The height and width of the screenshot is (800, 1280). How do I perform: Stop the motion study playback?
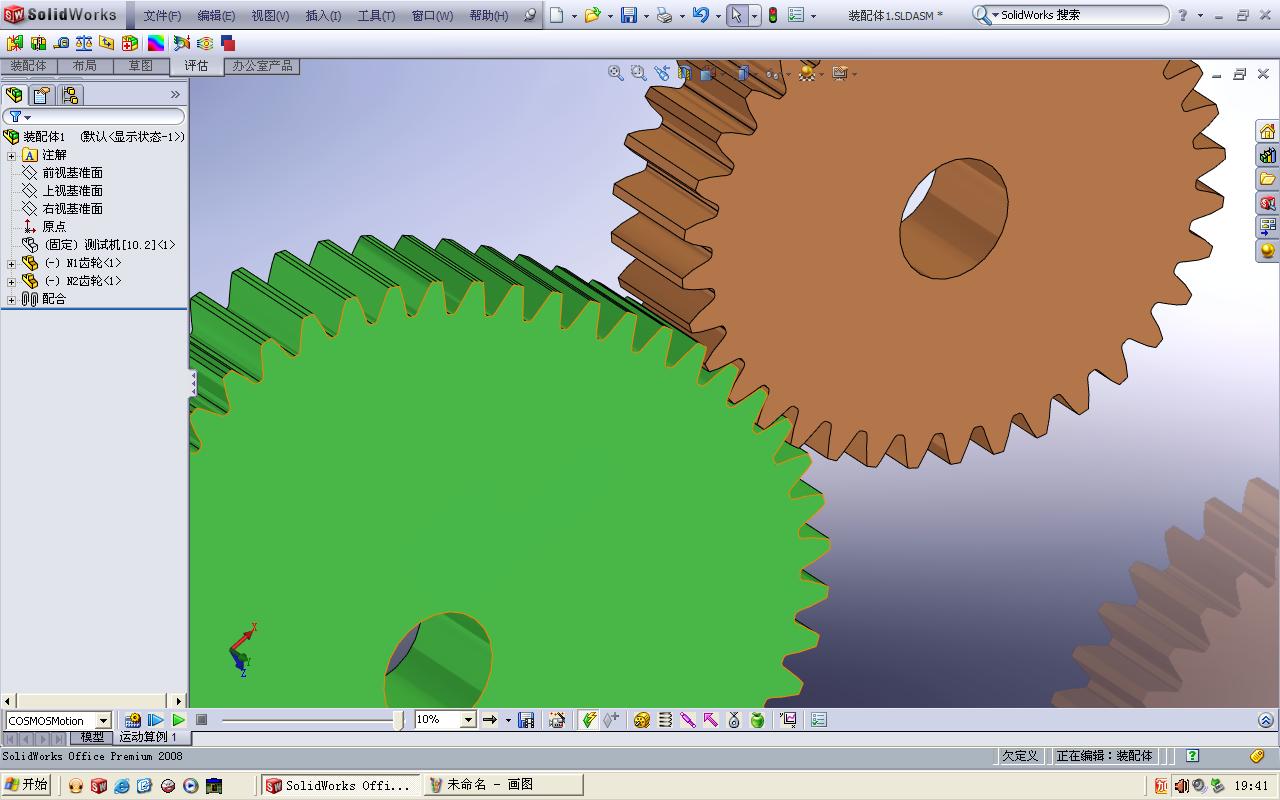[201, 720]
